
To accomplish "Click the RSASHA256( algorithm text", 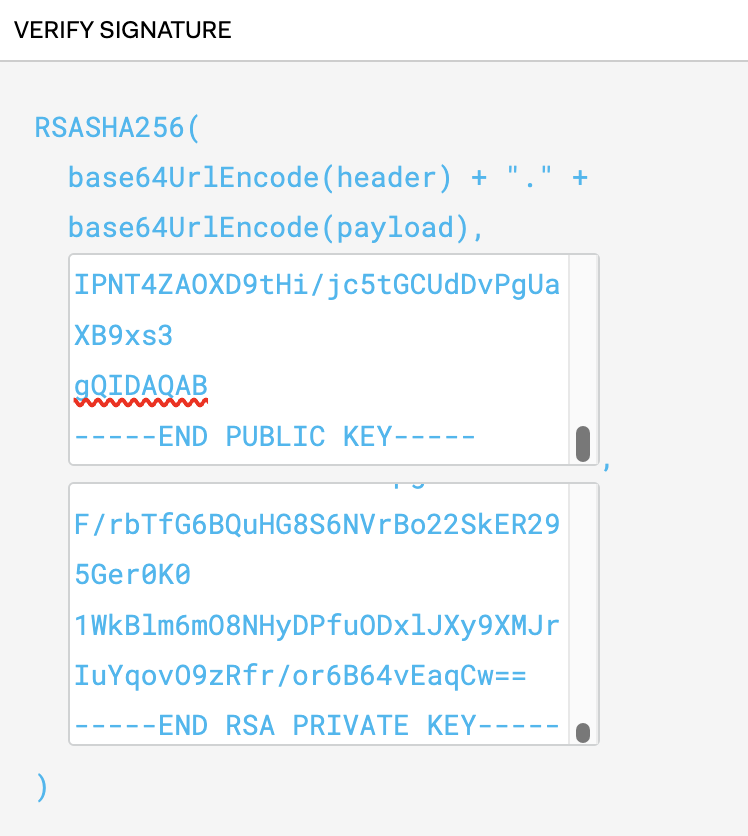I will point(118,129).
